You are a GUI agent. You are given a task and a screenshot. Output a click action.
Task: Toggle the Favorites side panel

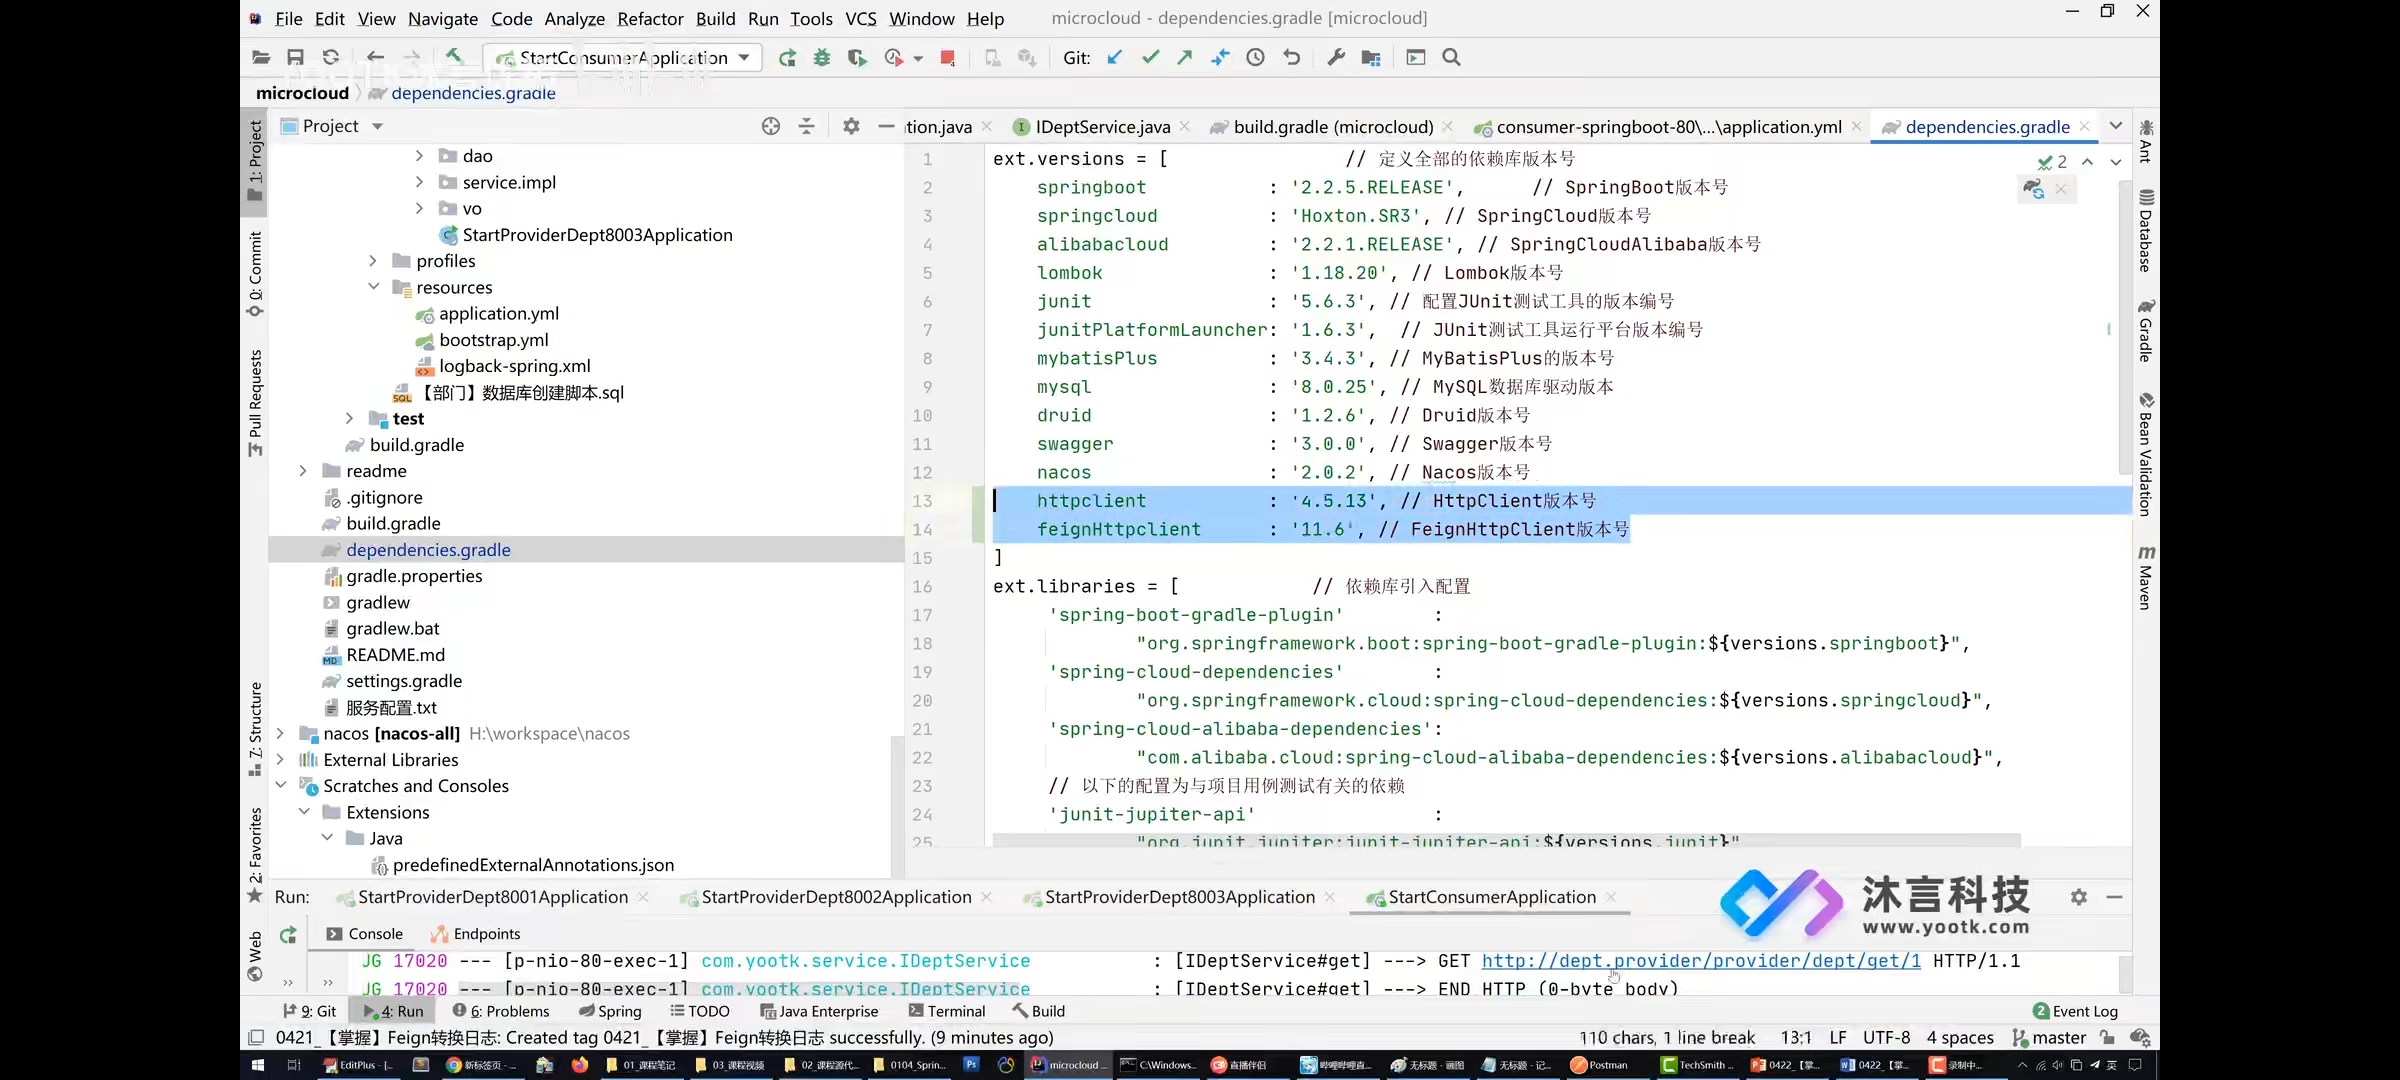tap(255, 855)
